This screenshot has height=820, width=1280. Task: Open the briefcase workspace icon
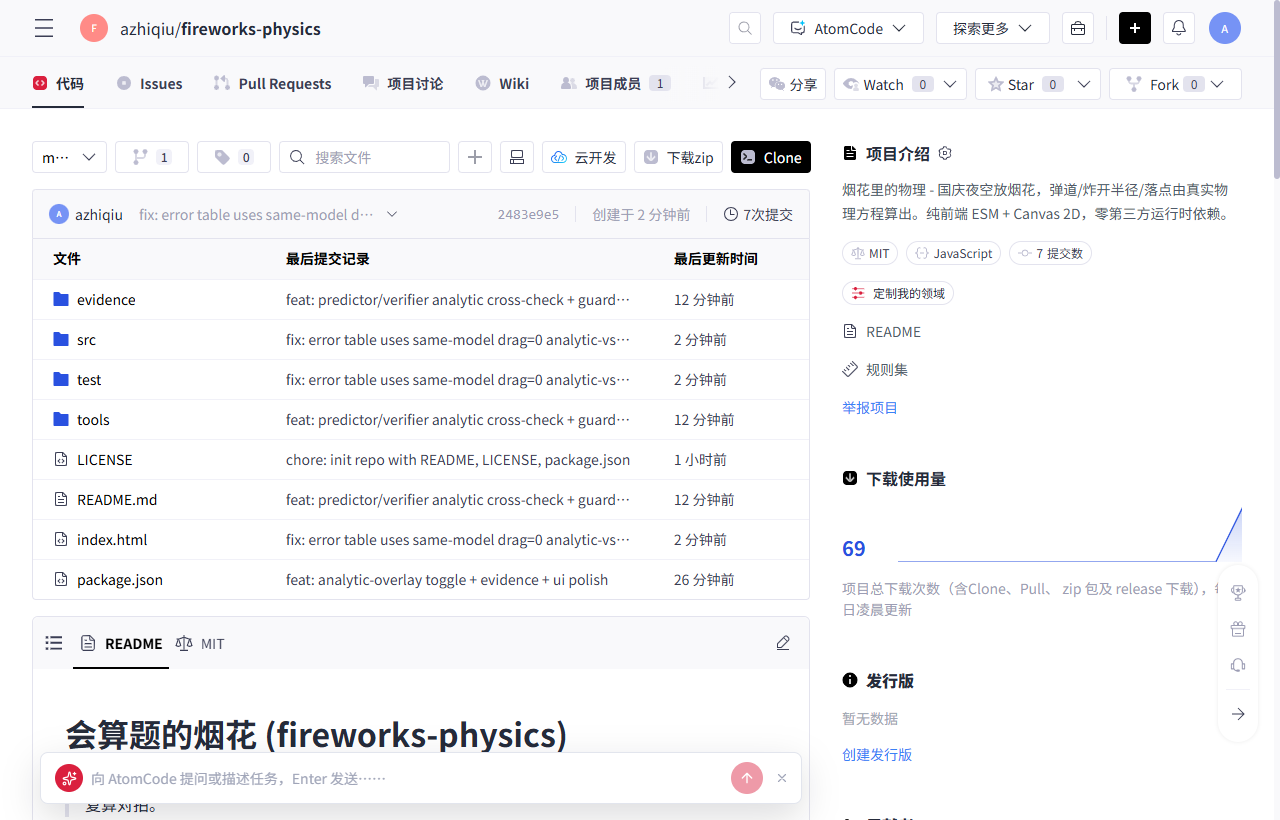coord(1078,28)
